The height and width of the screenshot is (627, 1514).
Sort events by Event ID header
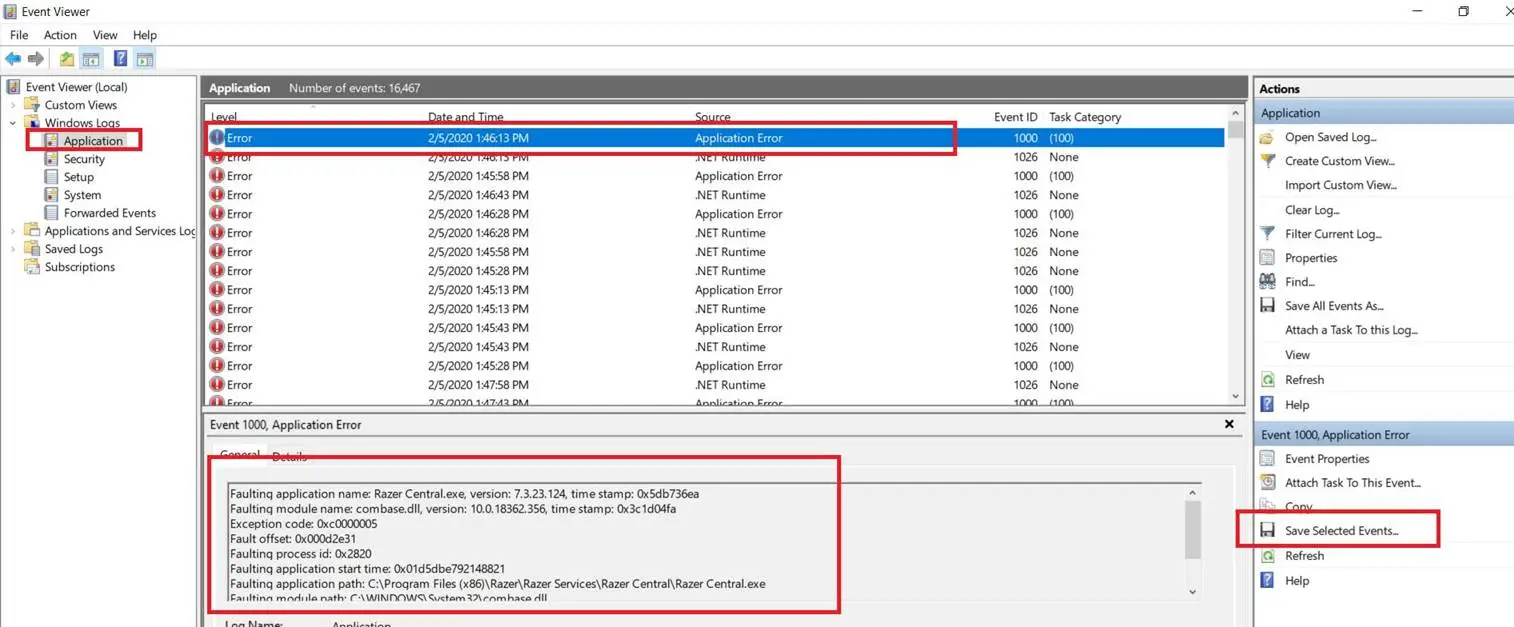coord(1015,117)
